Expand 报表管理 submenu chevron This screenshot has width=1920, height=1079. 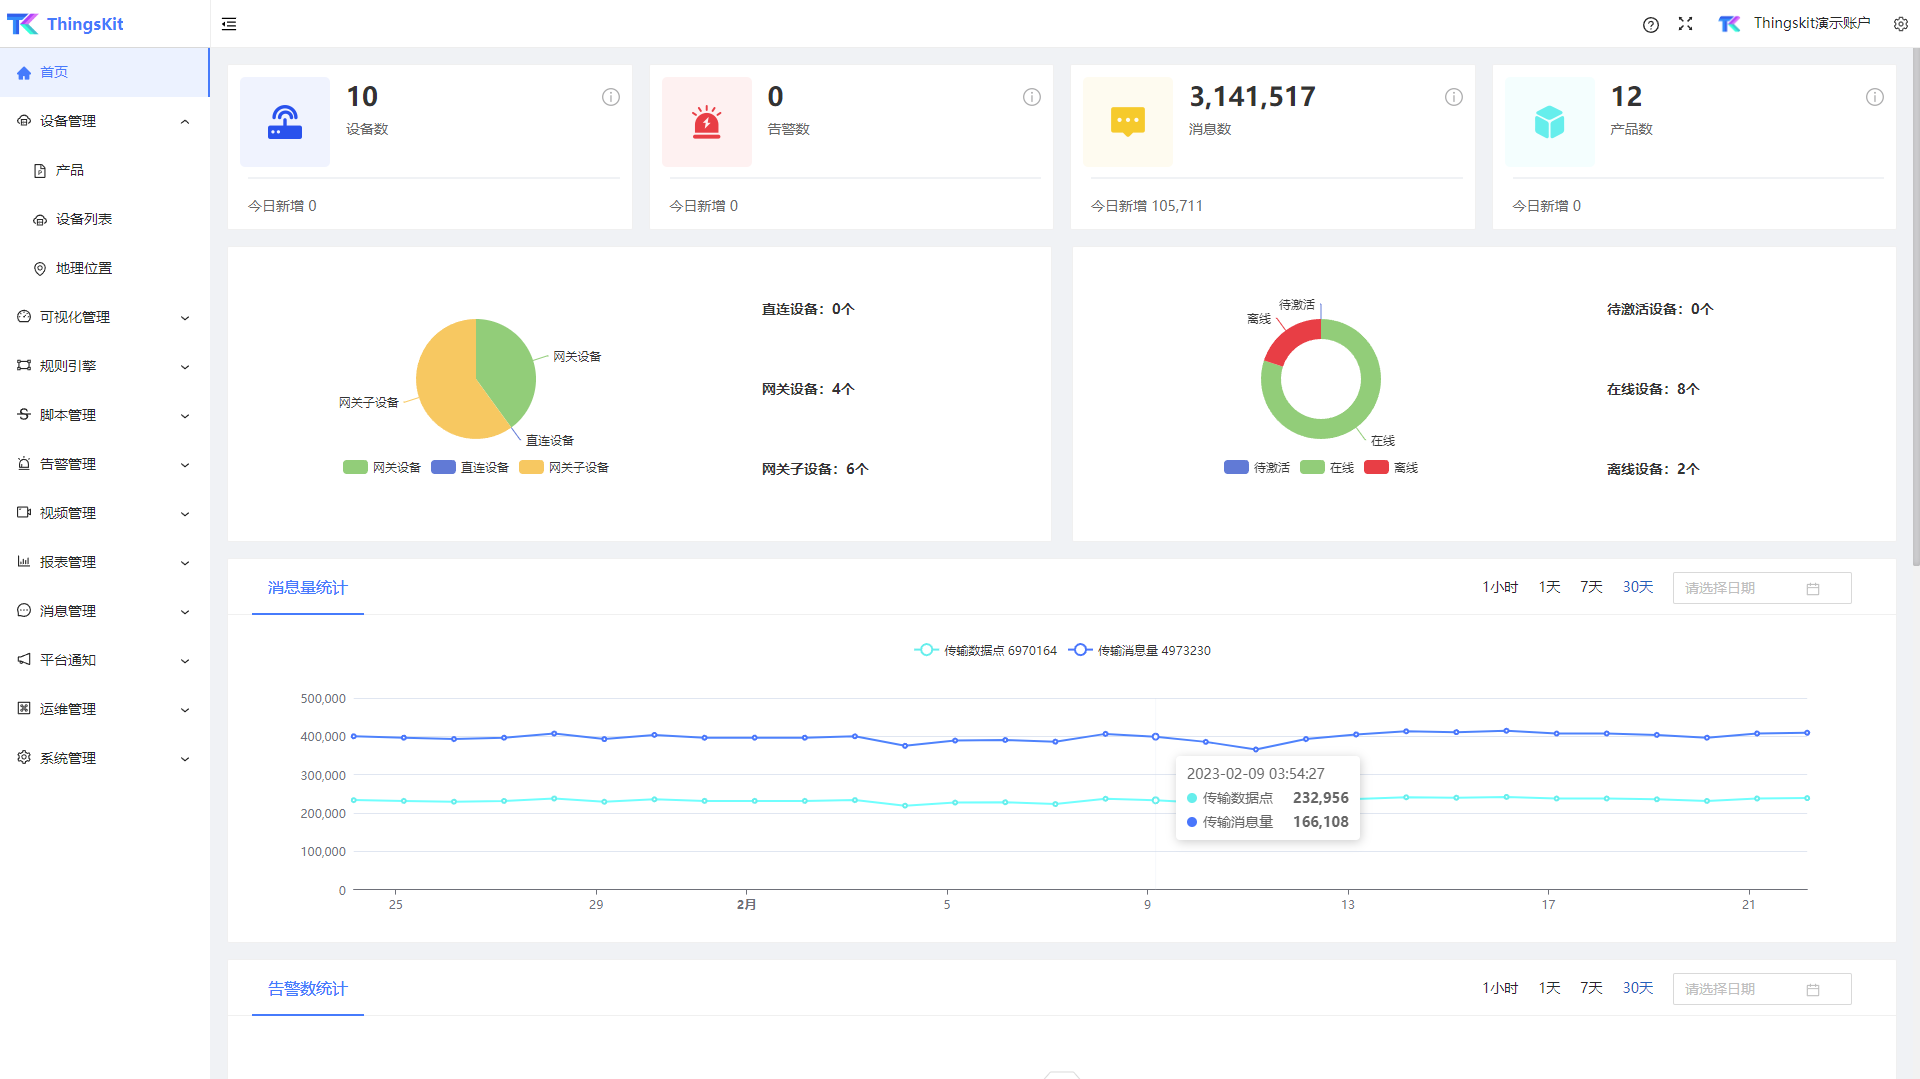tap(185, 563)
